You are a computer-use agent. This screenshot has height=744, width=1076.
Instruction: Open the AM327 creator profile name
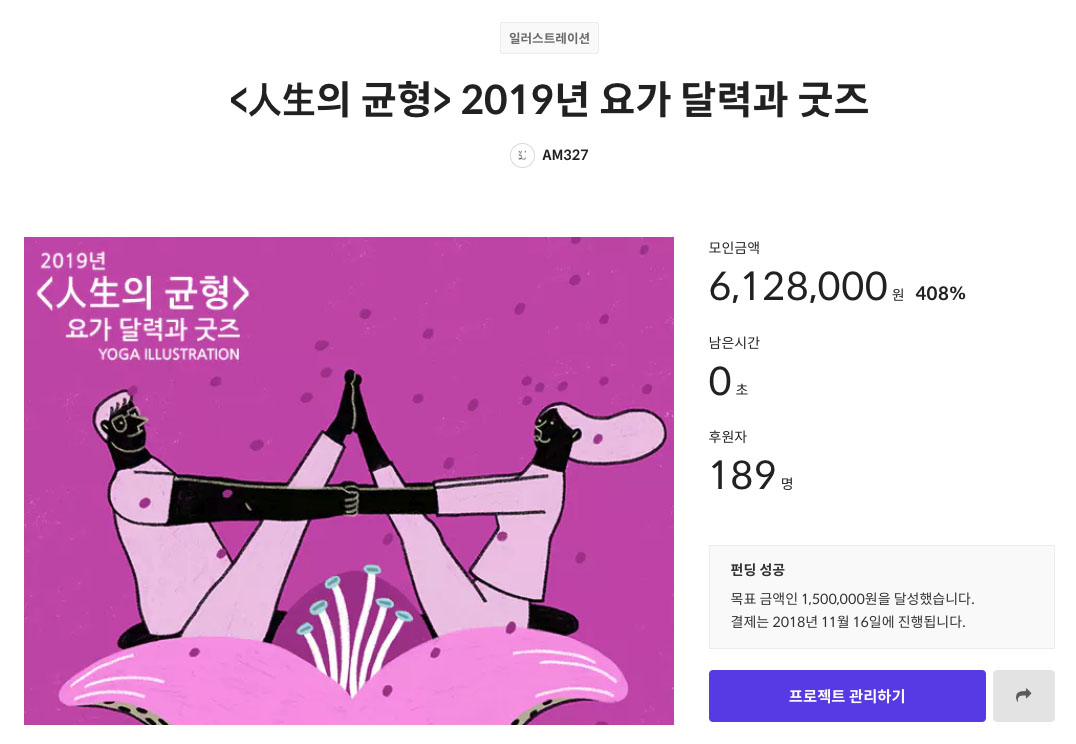565,155
